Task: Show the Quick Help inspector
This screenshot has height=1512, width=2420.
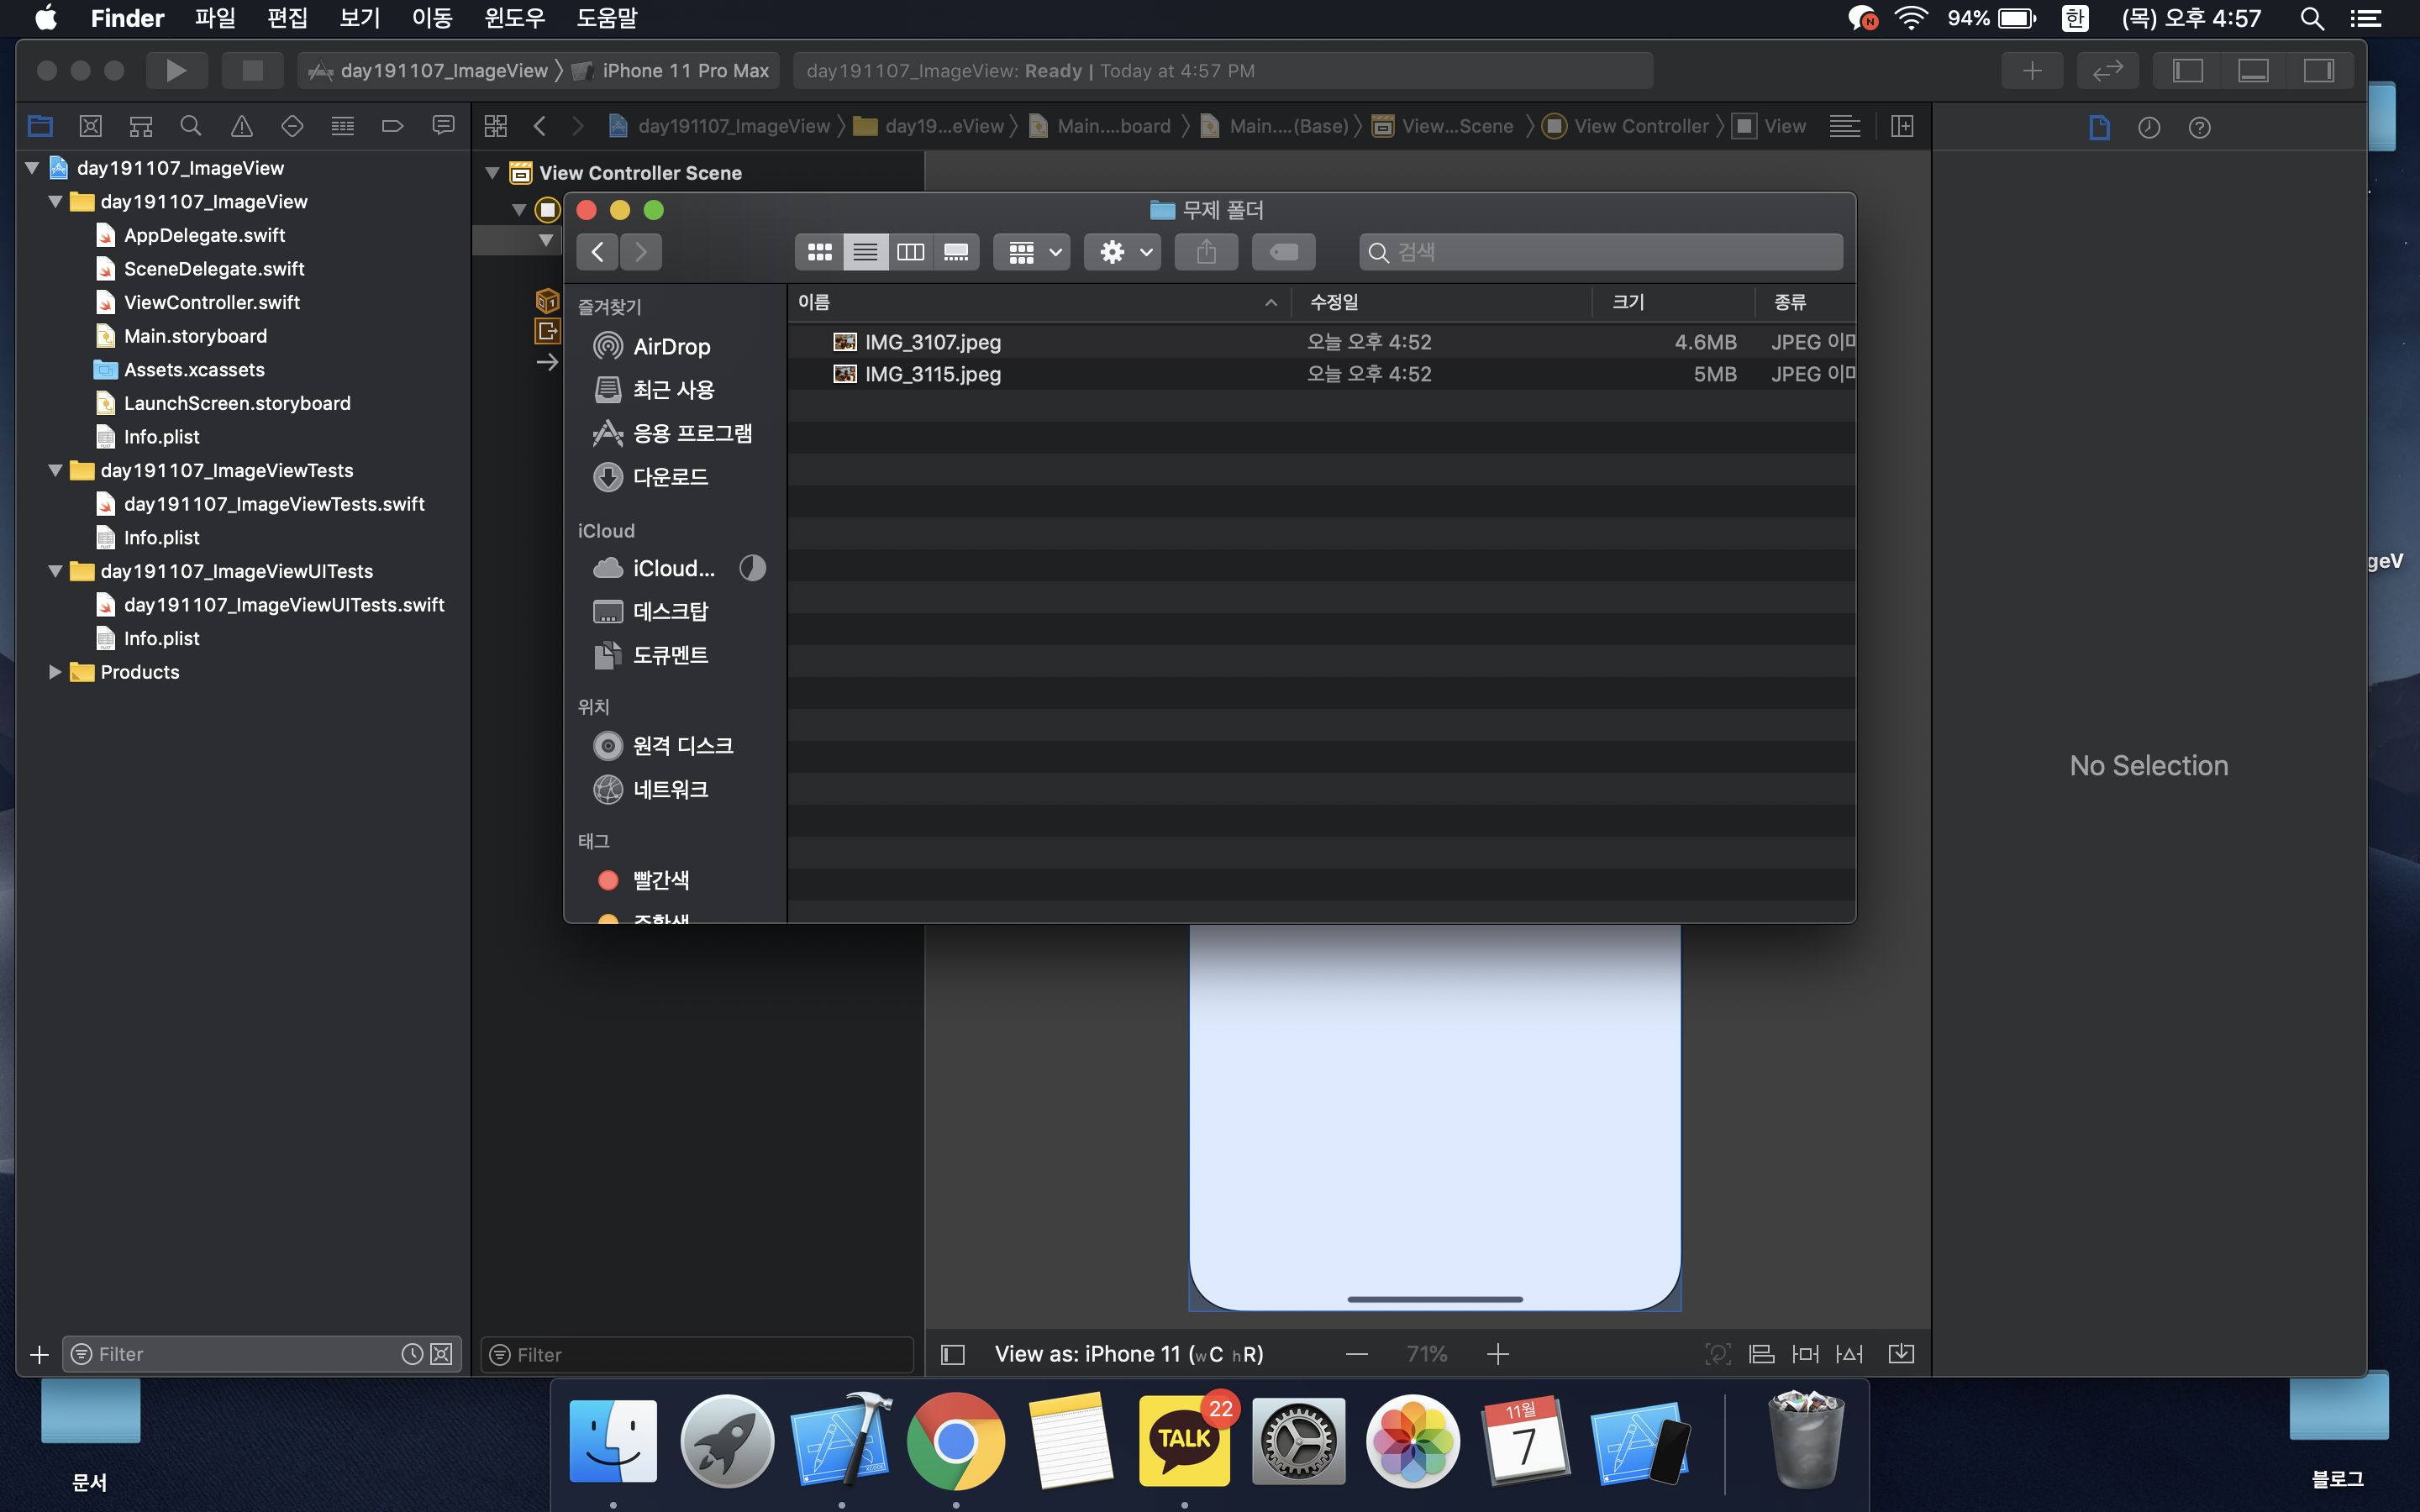Action: (2199, 127)
